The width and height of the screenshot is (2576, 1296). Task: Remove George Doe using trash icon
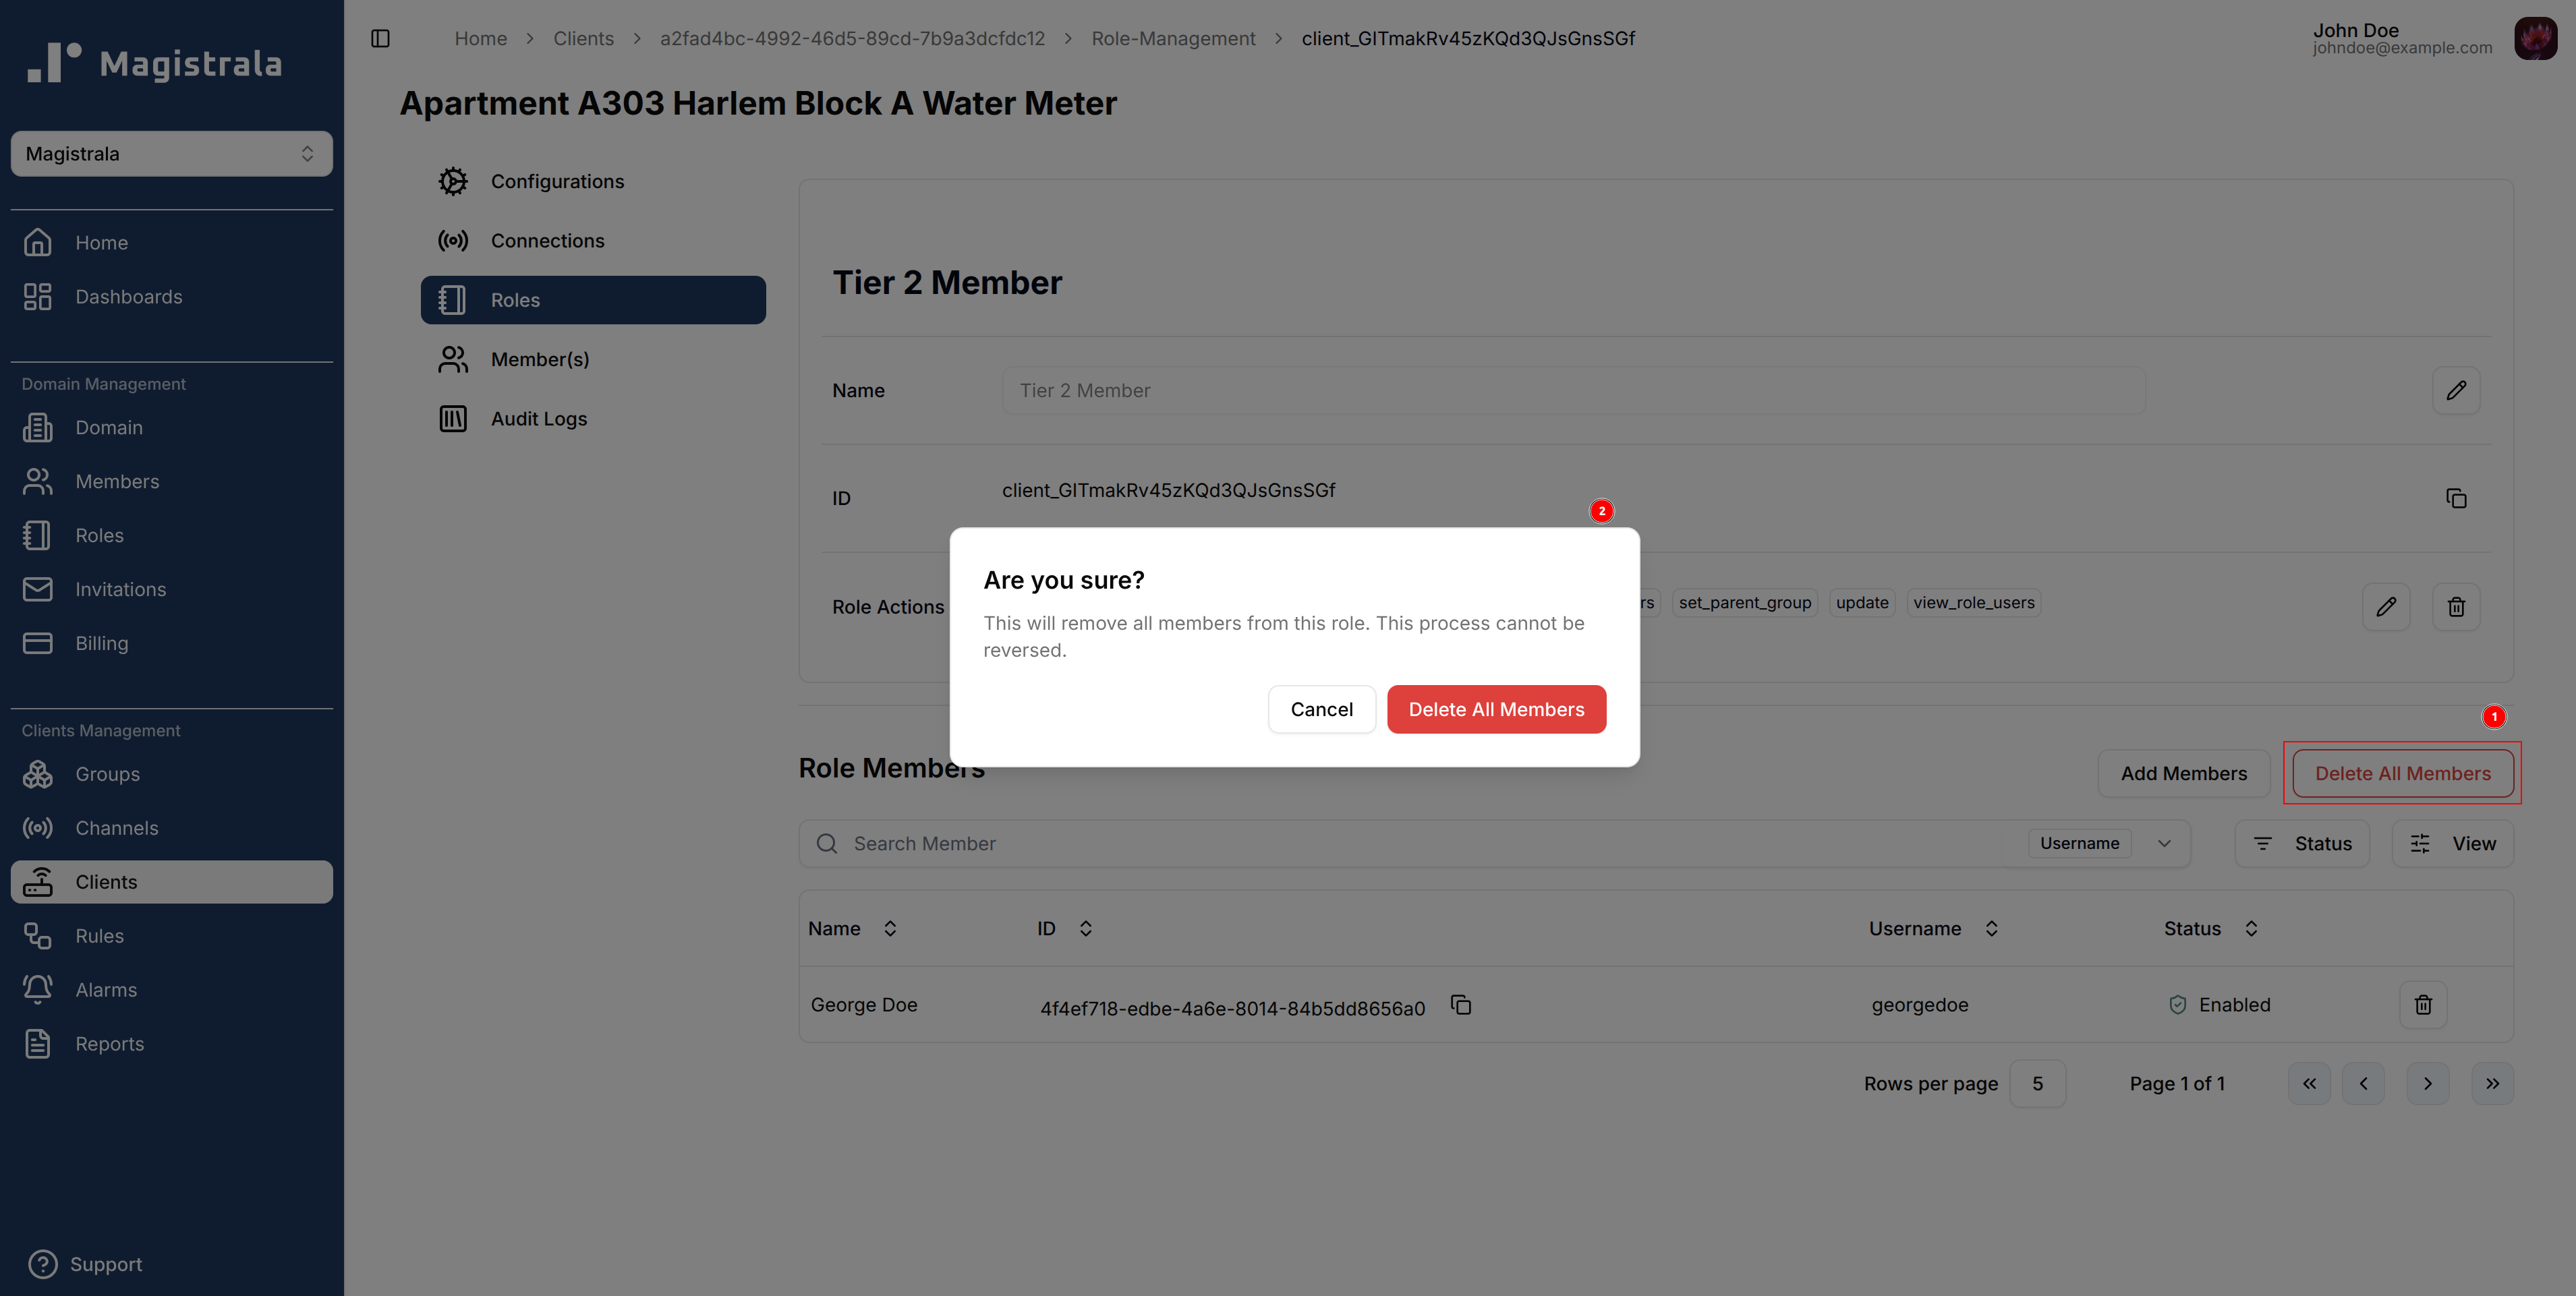[2422, 1004]
